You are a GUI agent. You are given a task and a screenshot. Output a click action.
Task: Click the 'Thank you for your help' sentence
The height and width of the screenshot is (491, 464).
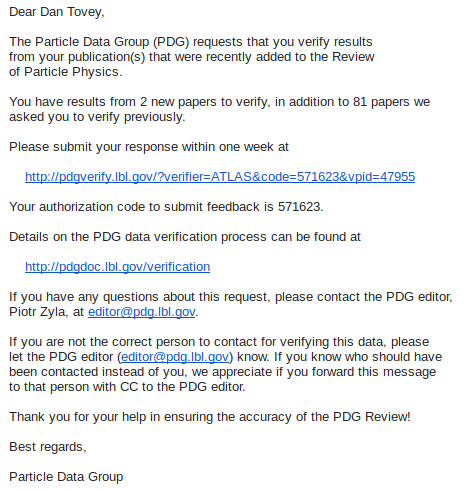[x=210, y=417]
